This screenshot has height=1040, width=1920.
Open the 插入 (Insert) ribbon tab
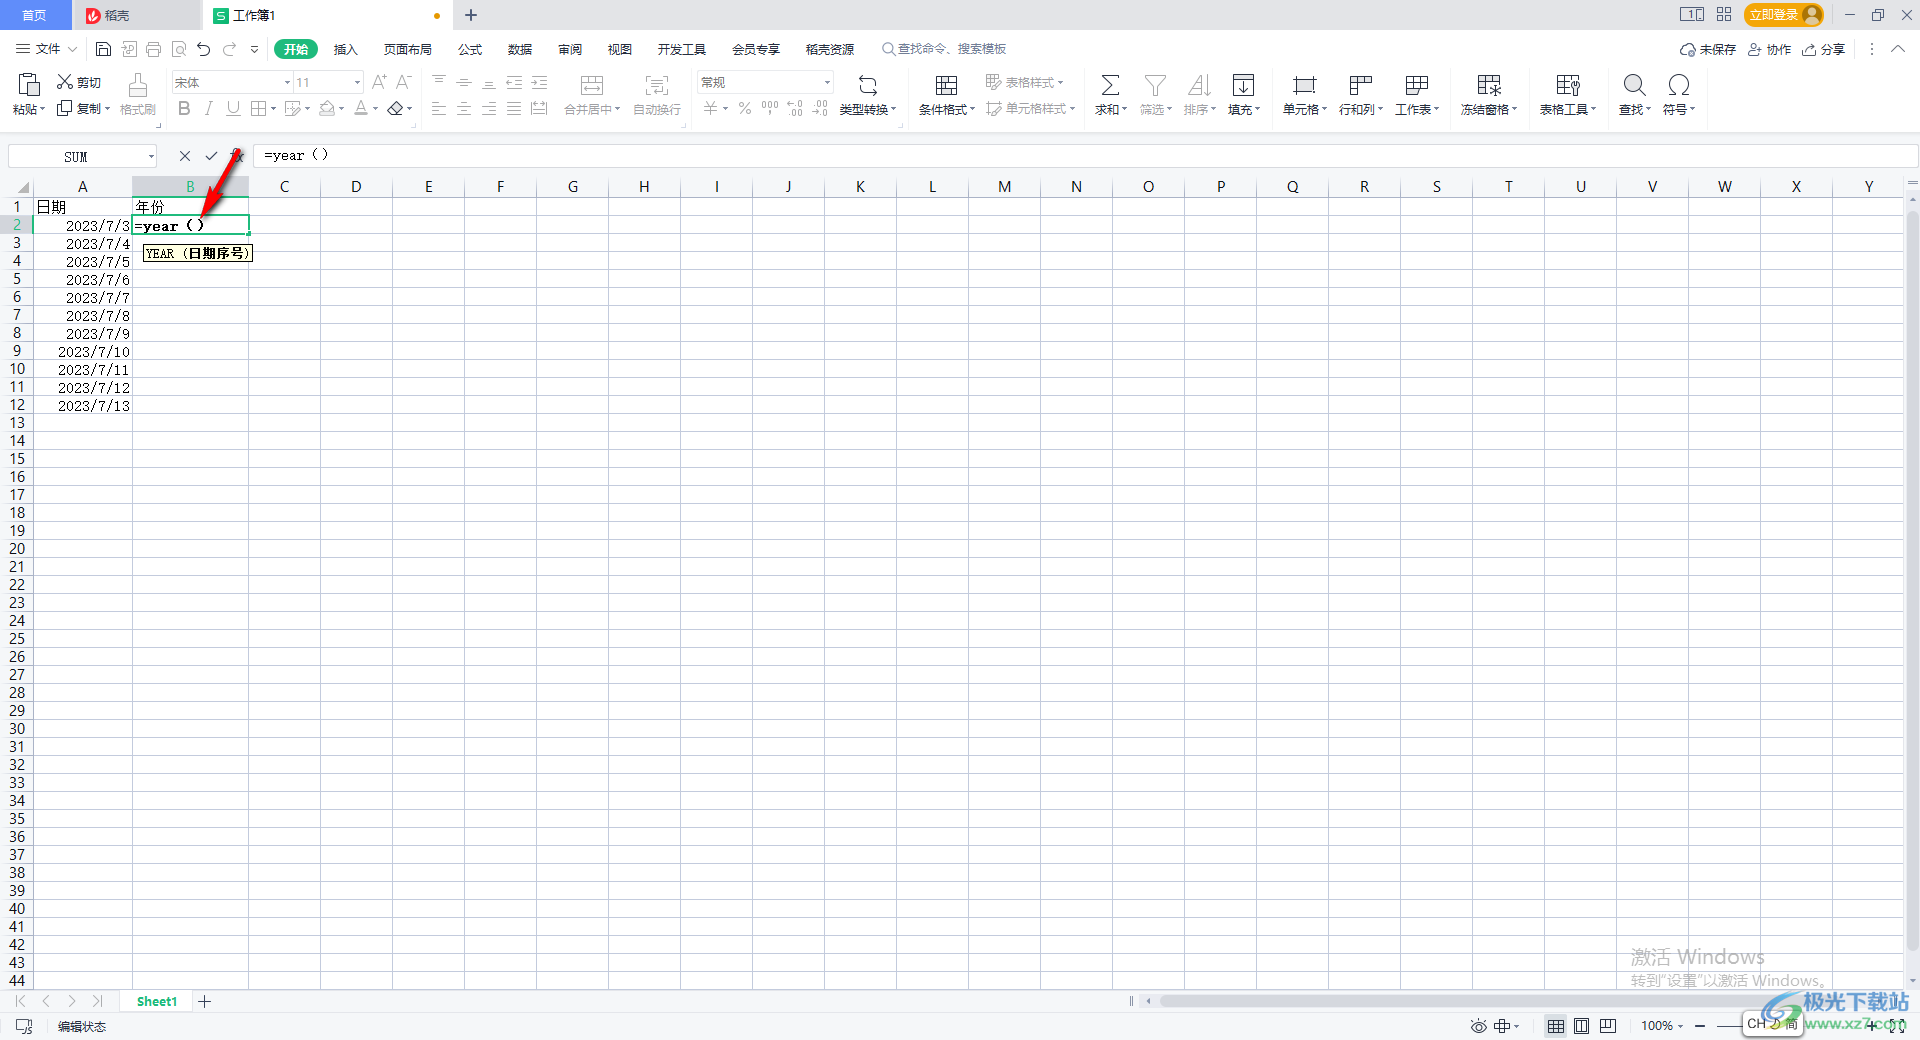[345, 49]
